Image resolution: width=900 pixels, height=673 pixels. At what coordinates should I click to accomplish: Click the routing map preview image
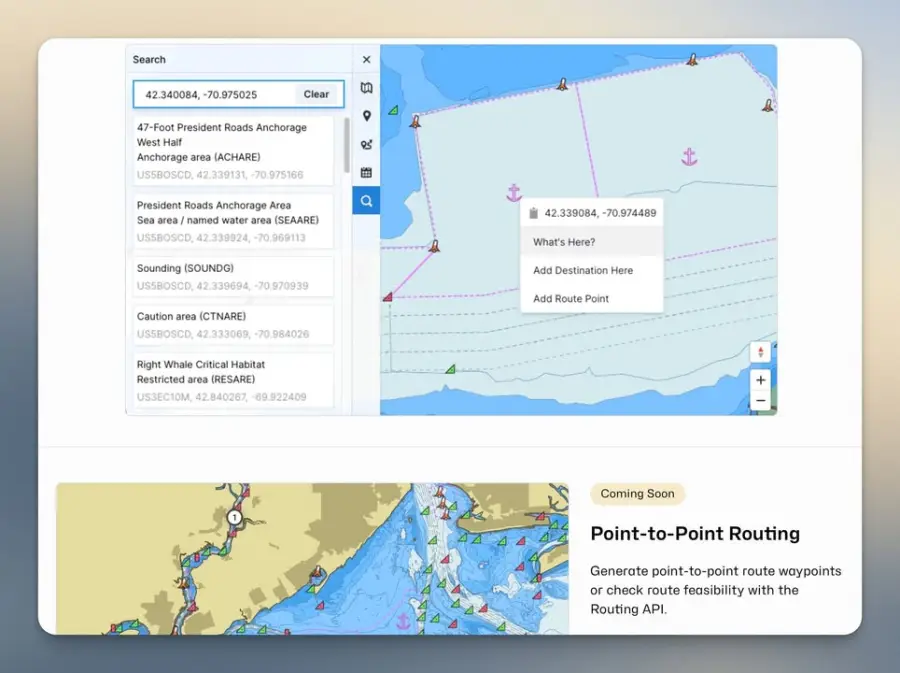(x=312, y=559)
